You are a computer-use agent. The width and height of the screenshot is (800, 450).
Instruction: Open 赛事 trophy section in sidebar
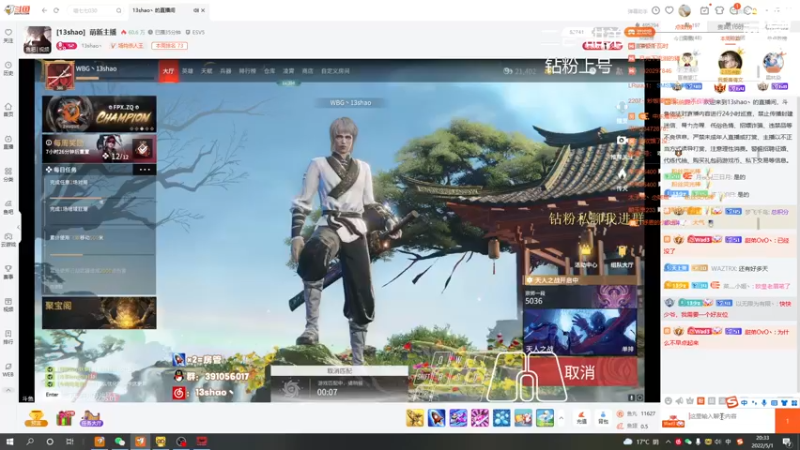pos(8,272)
